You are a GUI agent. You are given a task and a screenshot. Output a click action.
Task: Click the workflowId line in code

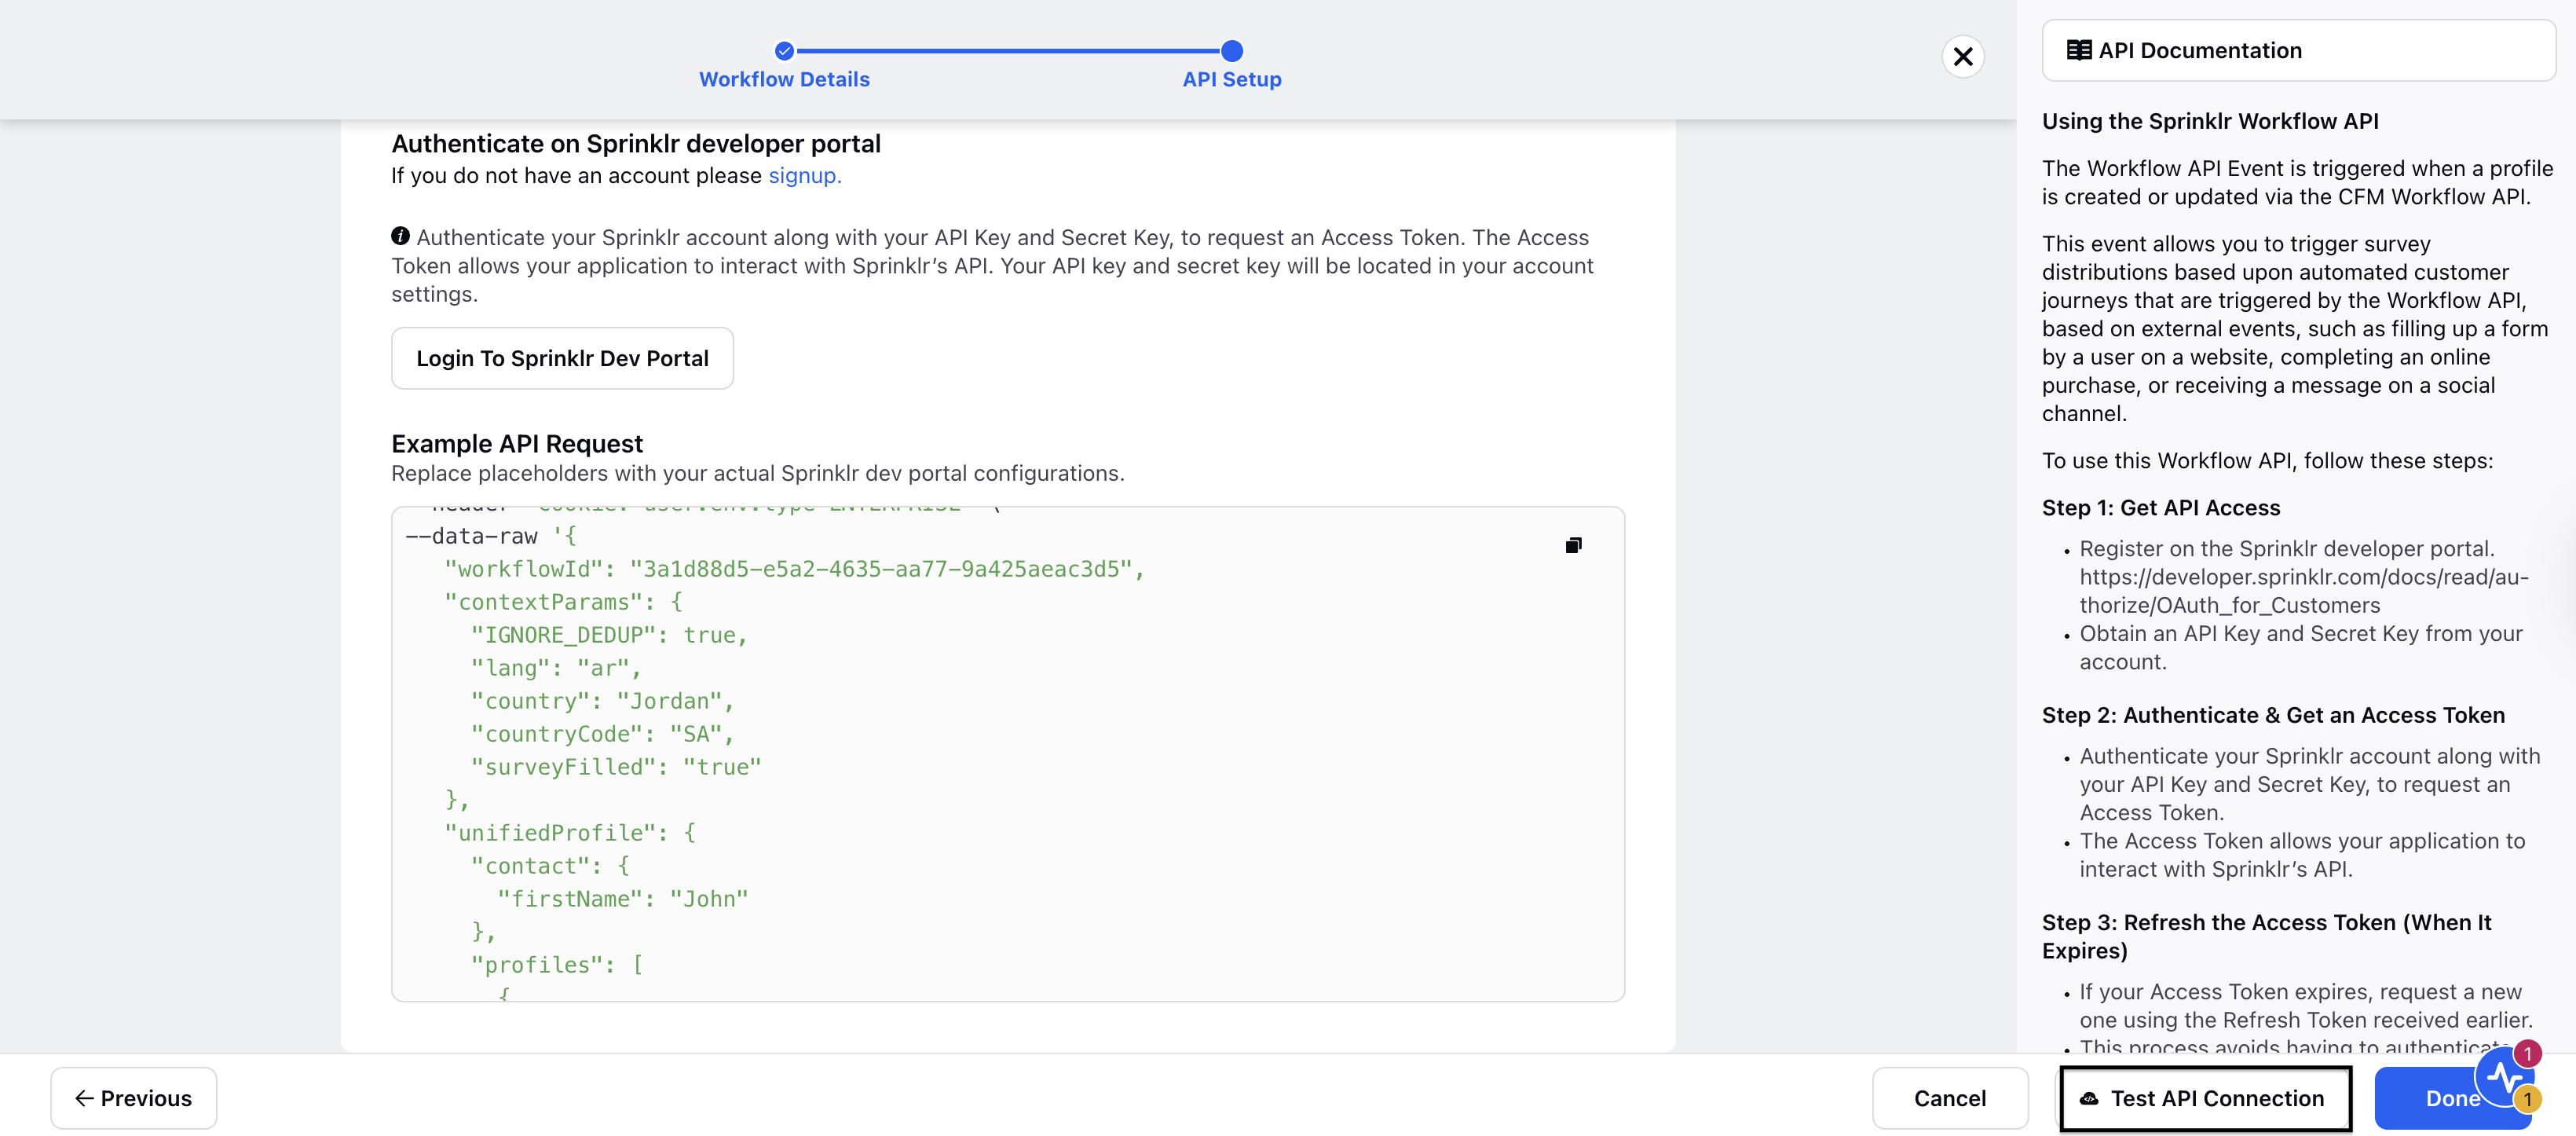[794, 569]
